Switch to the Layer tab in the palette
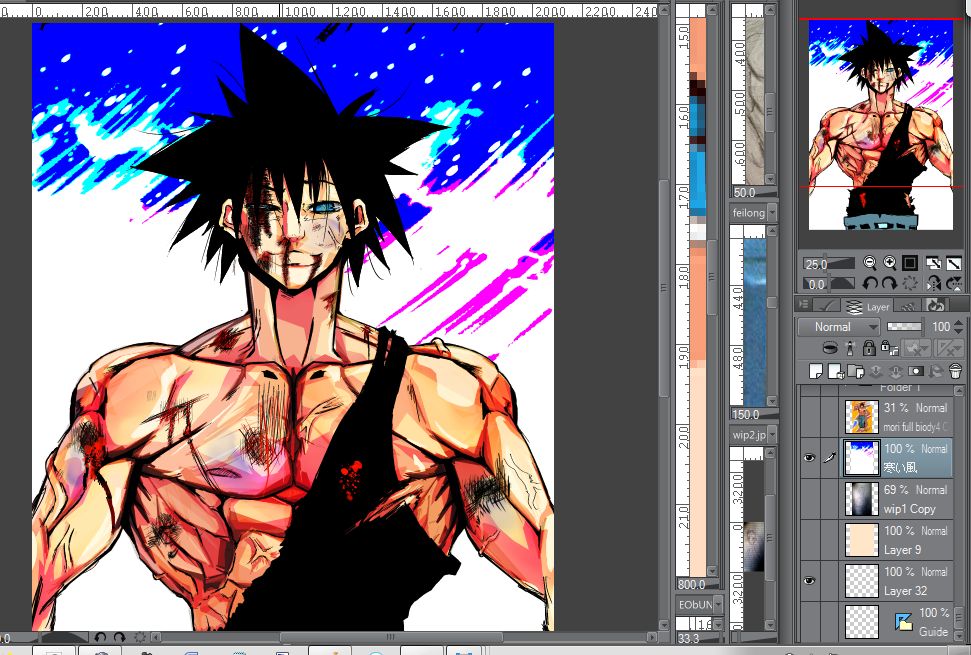Screen dimensions: 971x655 point(877,307)
